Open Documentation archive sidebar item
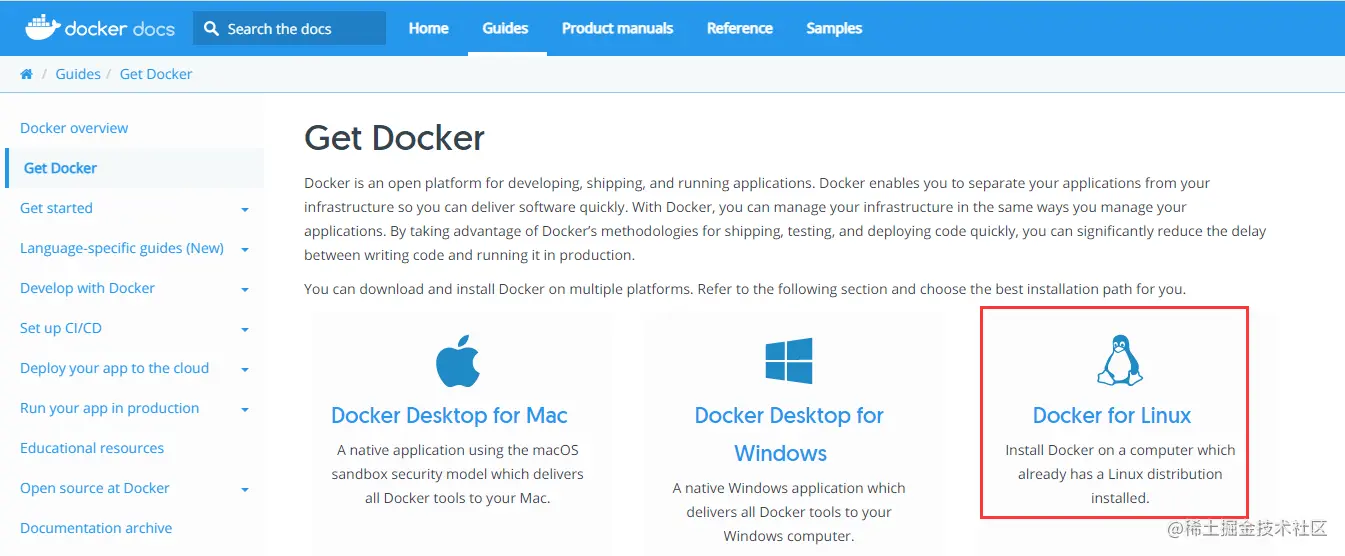This screenshot has height=556, width=1345. pyautogui.click(x=96, y=528)
